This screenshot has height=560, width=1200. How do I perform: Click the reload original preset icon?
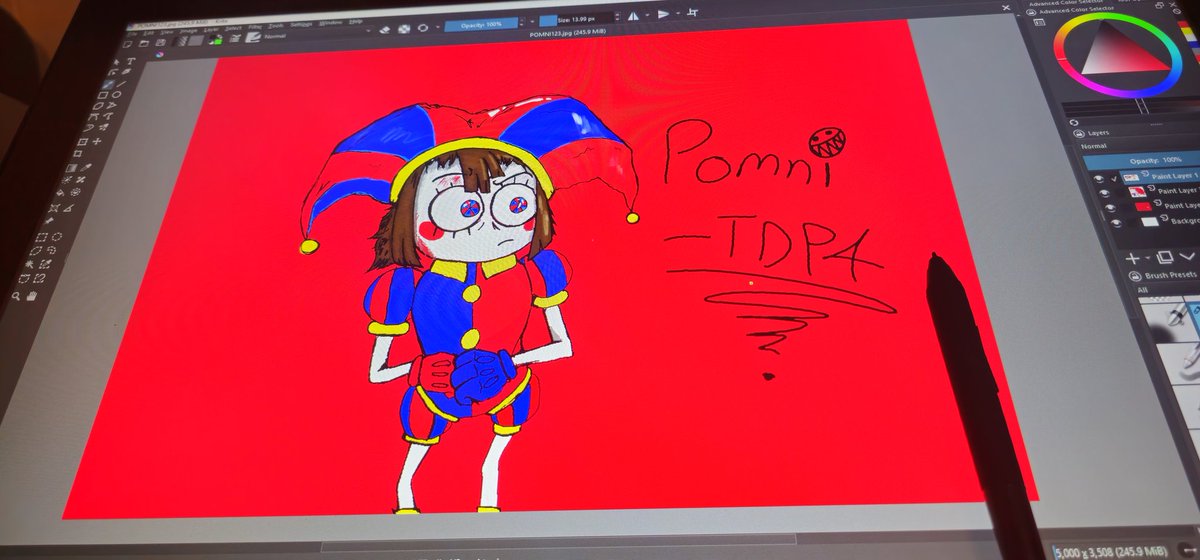(423, 28)
